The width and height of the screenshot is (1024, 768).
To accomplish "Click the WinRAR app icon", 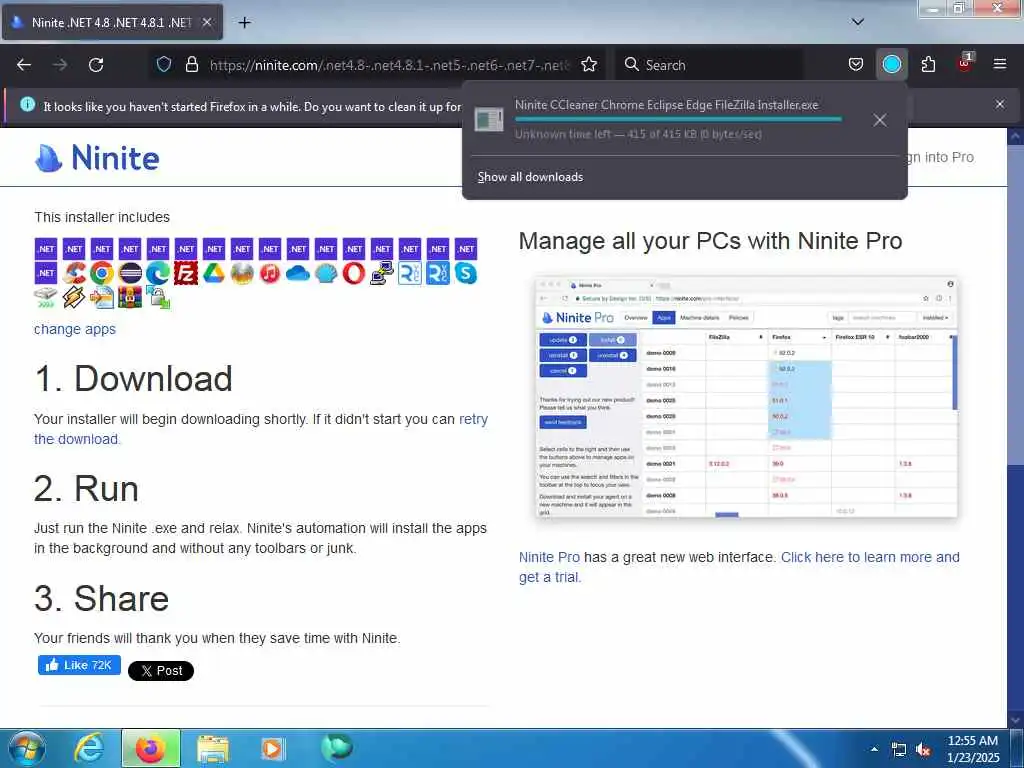I will coord(130,297).
